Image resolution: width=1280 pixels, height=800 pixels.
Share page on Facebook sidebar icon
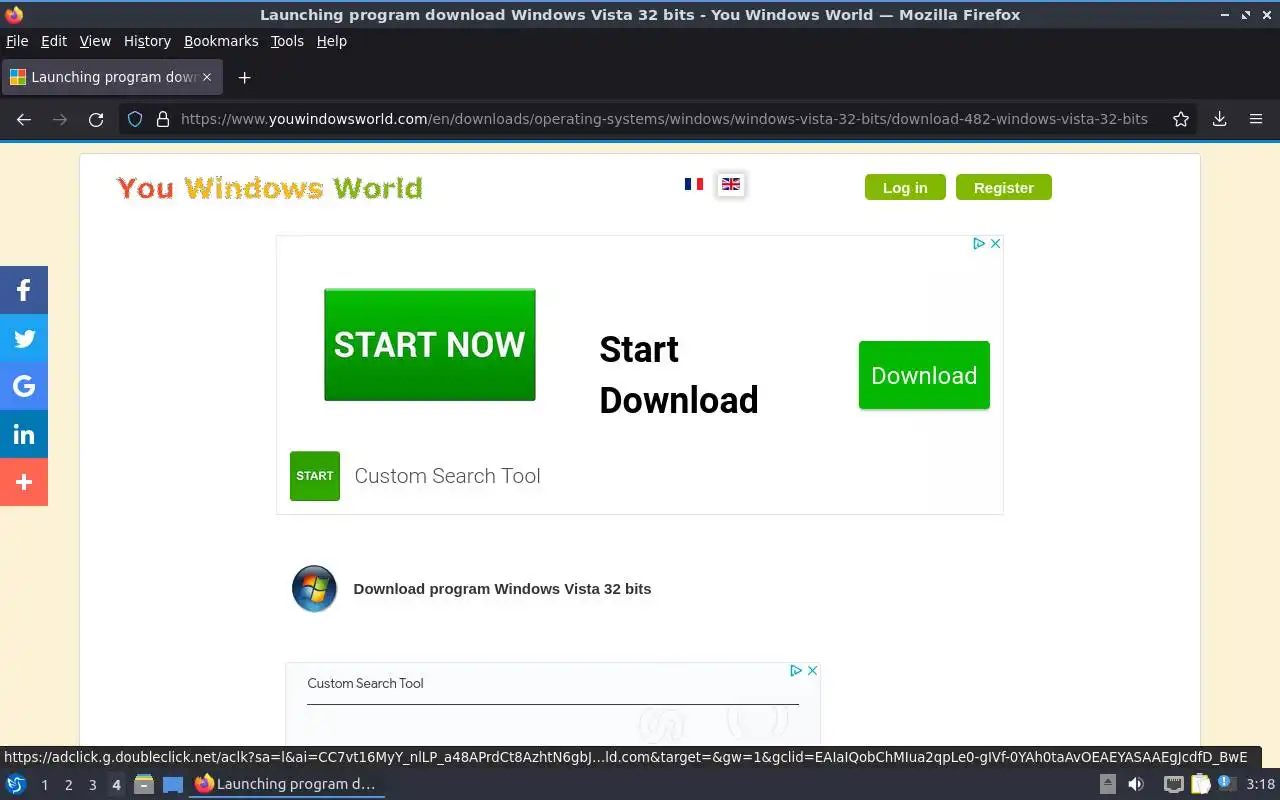pos(24,290)
